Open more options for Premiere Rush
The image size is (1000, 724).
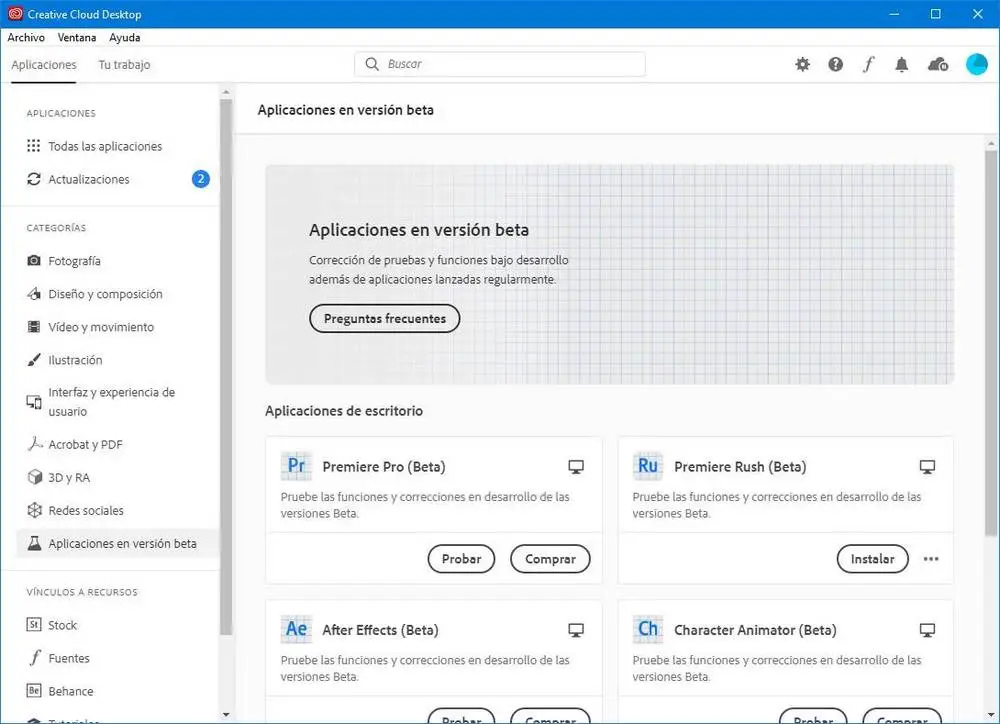(x=931, y=559)
